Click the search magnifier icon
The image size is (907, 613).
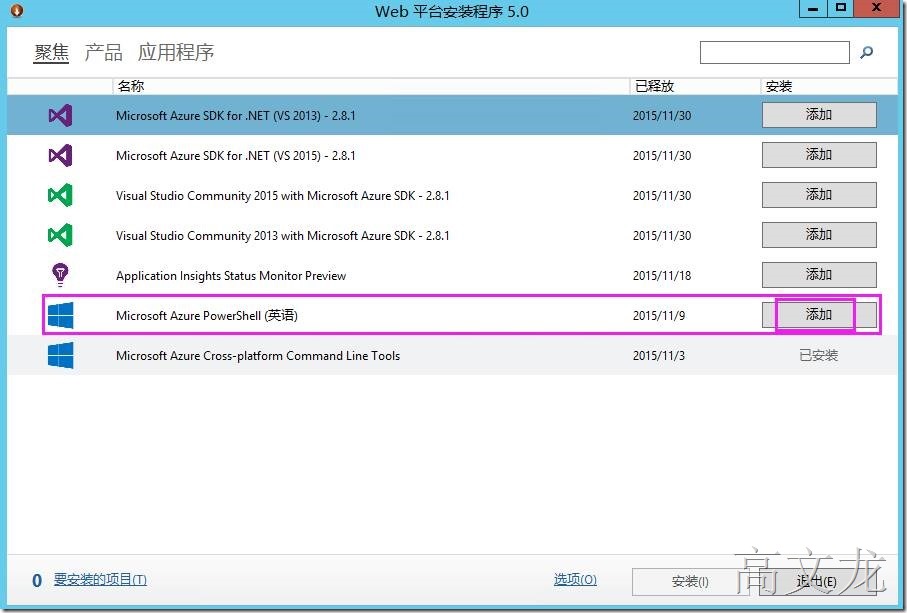pos(866,52)
